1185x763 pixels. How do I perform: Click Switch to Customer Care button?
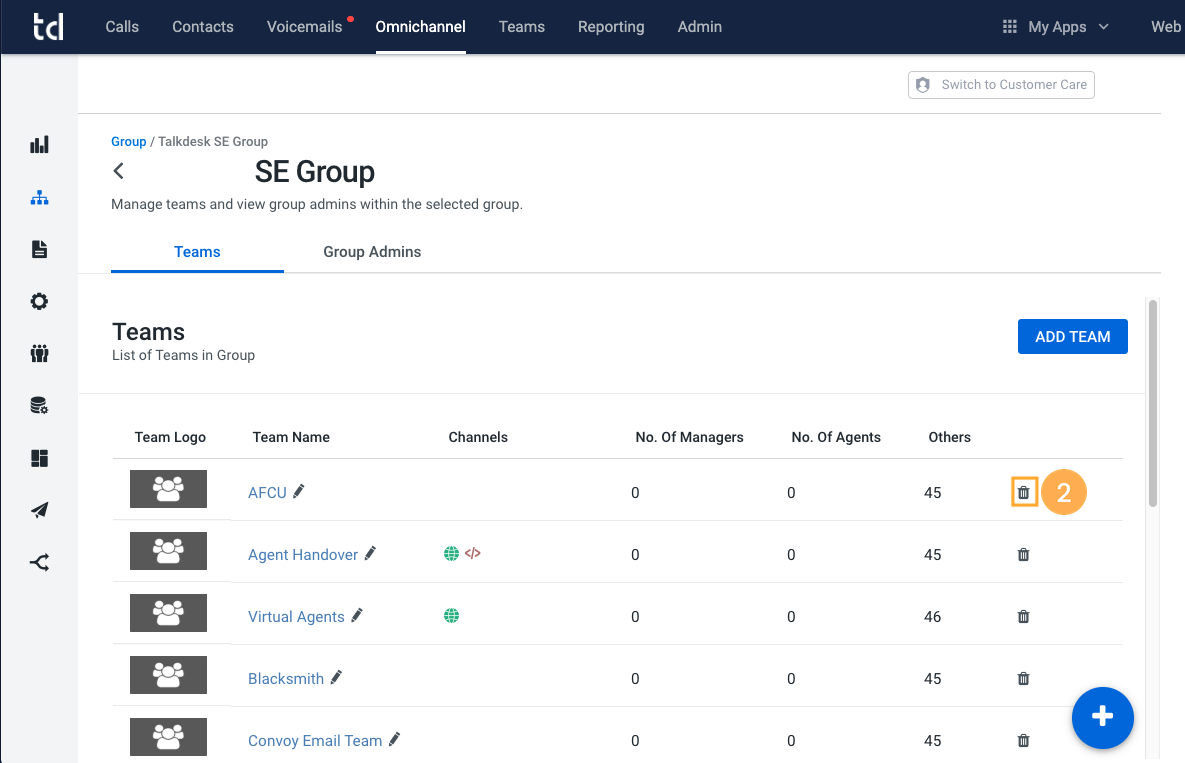click(1001, 85)
